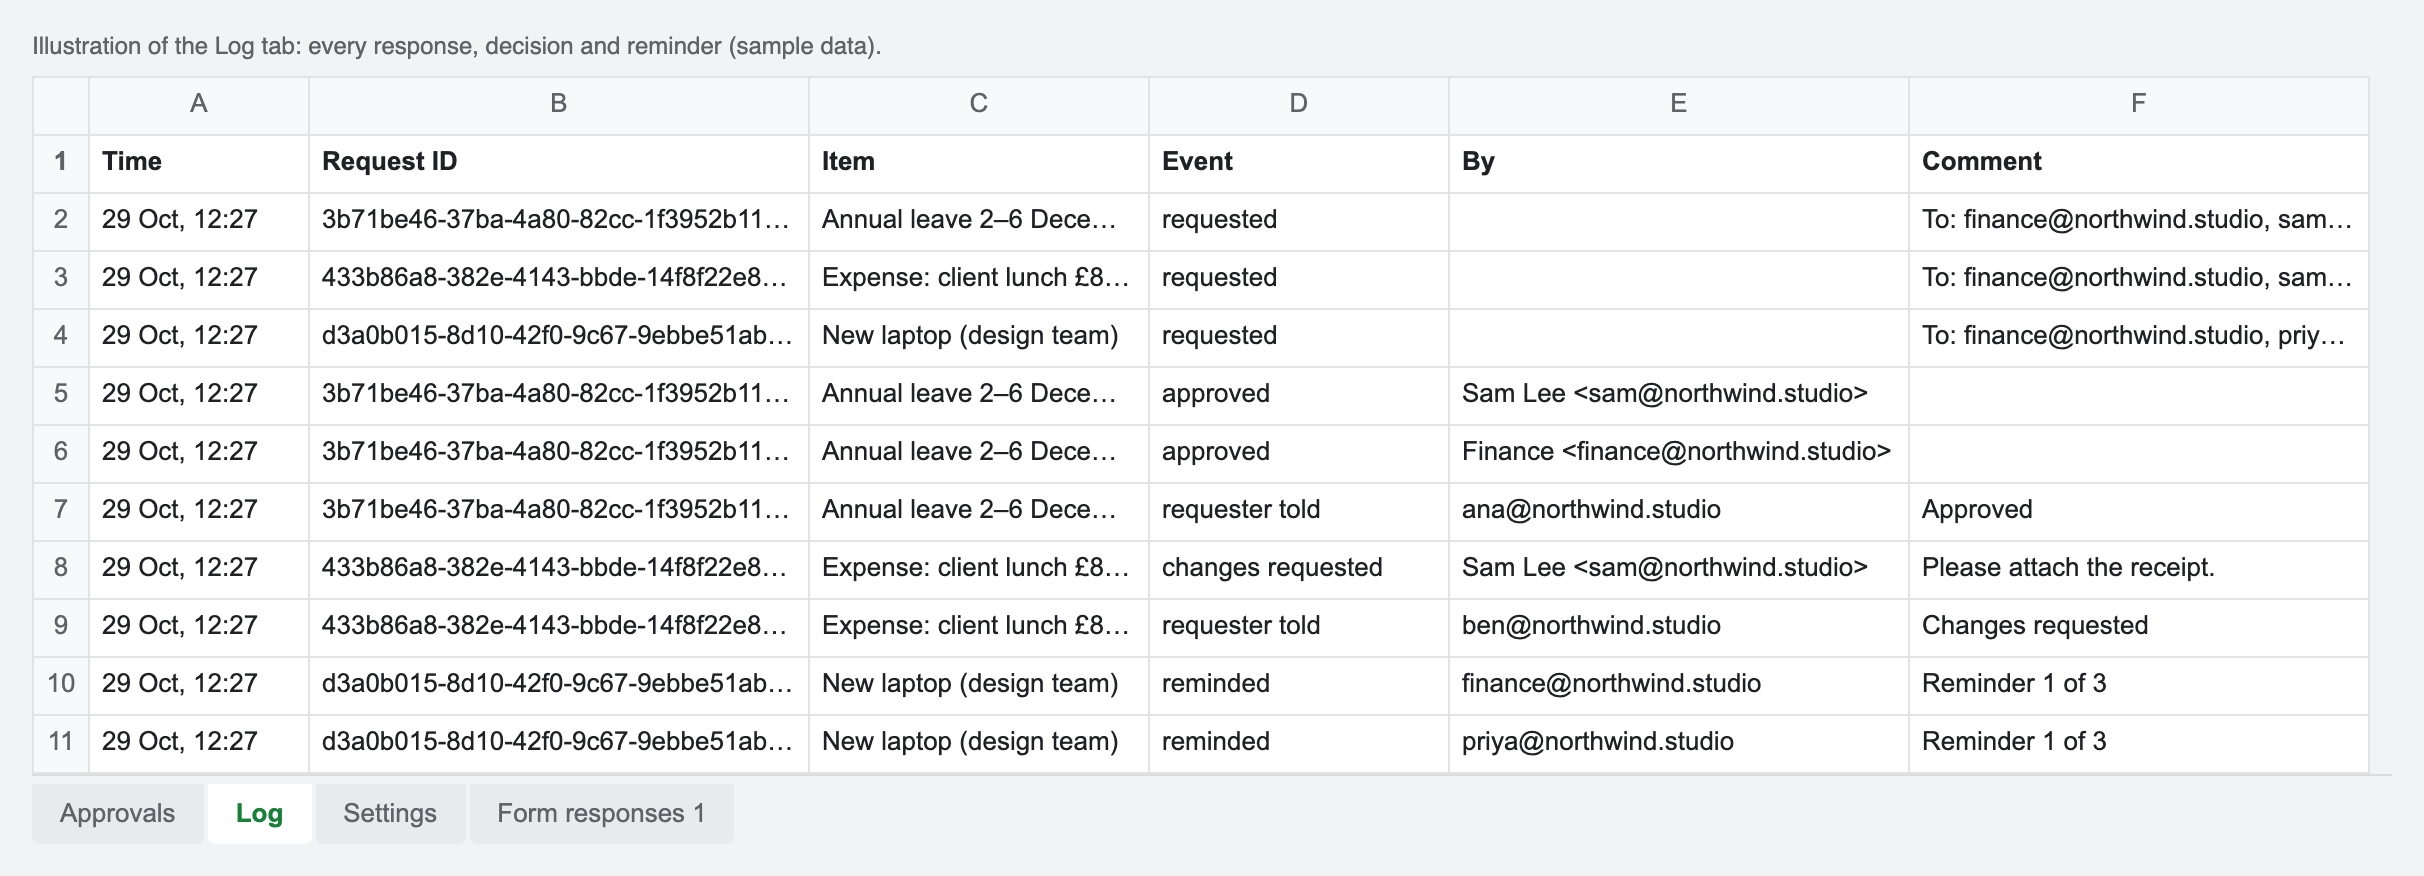
Task: Select column C header
Action: coord(979,106)
